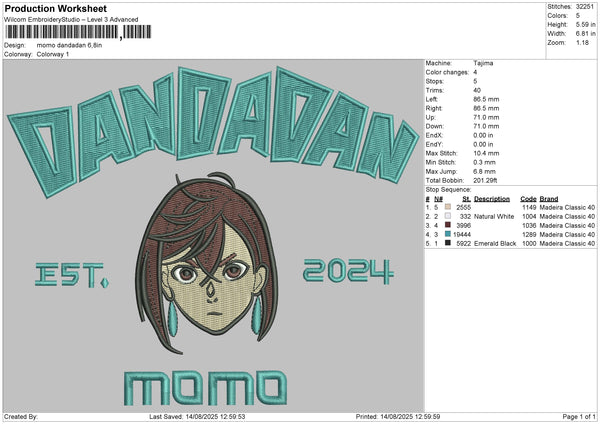This screenshot has height=424, width=600.
Task: Click the Momo character face embroidery preview
Action: tap(207, 263)
